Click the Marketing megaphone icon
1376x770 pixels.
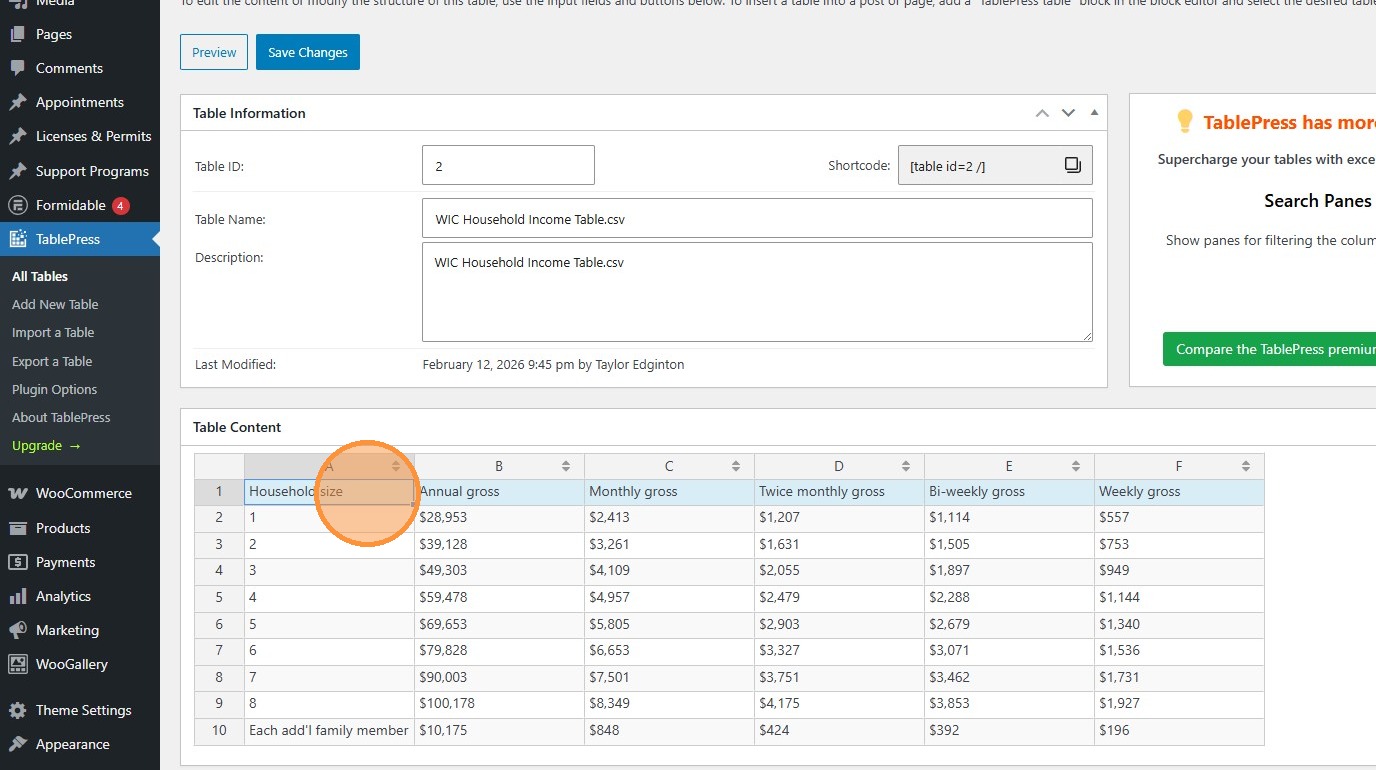pos(17,630)
